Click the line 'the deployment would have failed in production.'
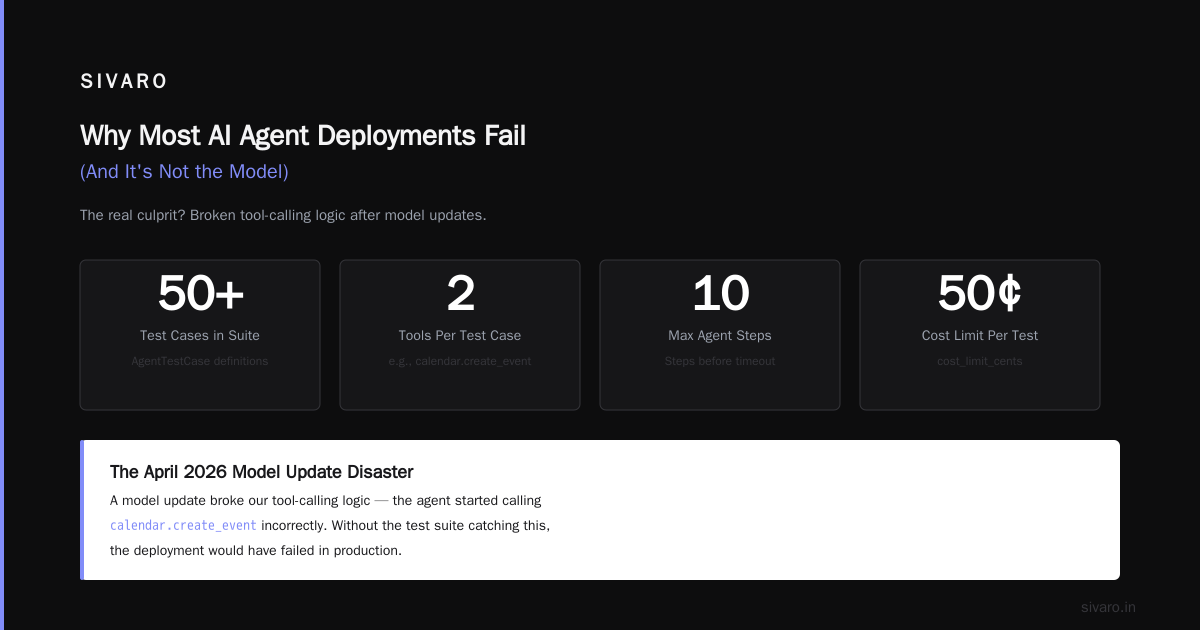The height and width of the screenshot is (630, 1200). click(x=256, y=550)
